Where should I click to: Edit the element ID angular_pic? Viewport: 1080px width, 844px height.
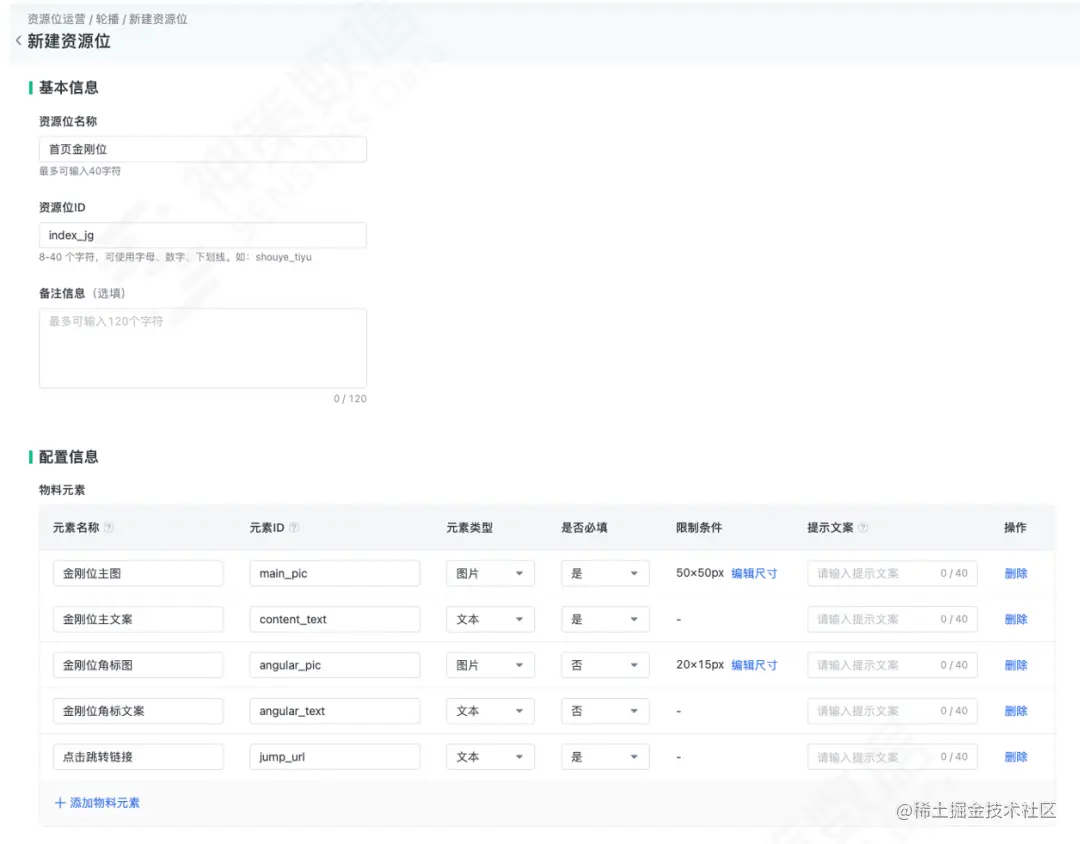click(335, 665)
